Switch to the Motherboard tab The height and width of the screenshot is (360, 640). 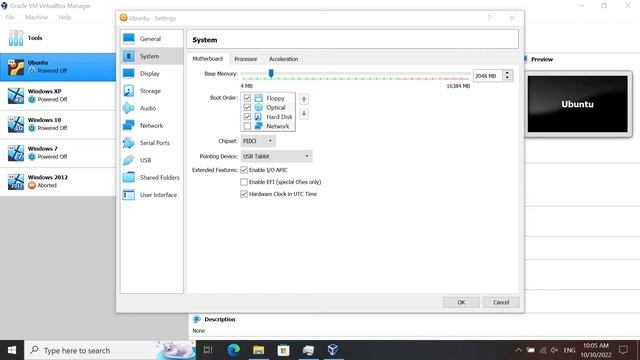(x=208, y=59)
